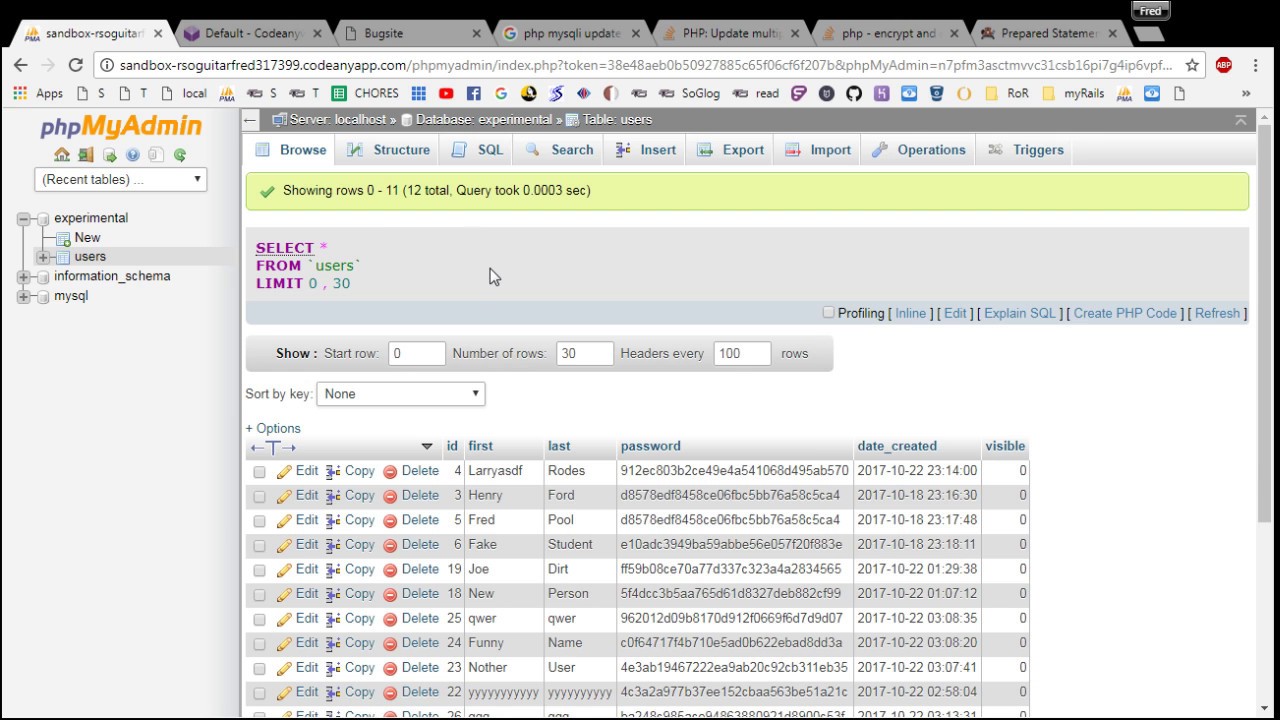Open the SQL tab
The image size is (1280, 720).
(478, 150)
